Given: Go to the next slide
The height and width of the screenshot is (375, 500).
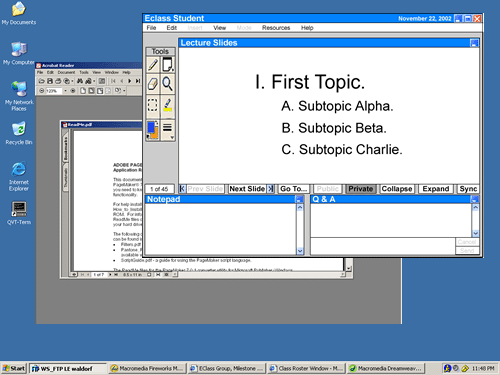Looking at the screenshot, I should click(247, 189).
